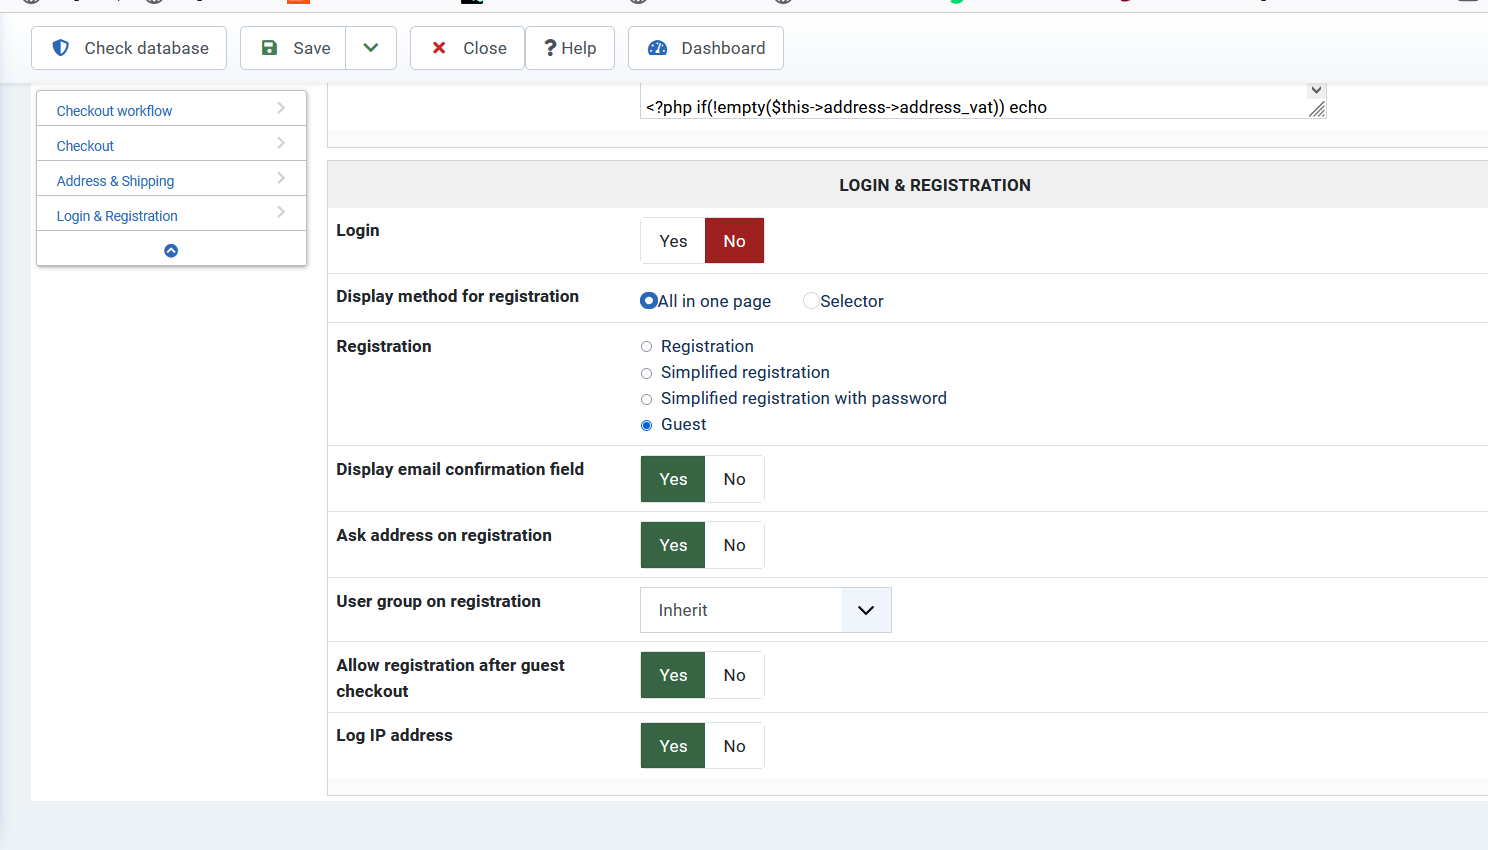This screenshot has width=1488, height=850.
Task: Open the Save options dropdown arrow
Action: tap(371, 48)
